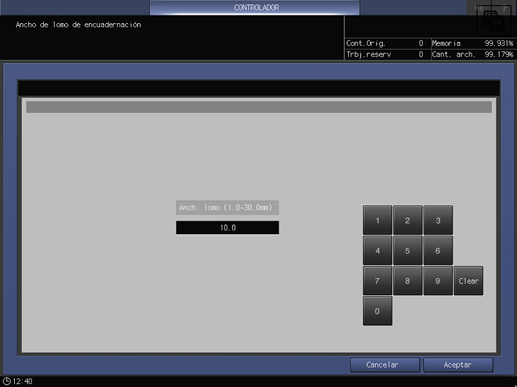517x387 pixels.
Task: Click the clock icon in status bar
Action: pyautogui.click(x=7, y=381)
